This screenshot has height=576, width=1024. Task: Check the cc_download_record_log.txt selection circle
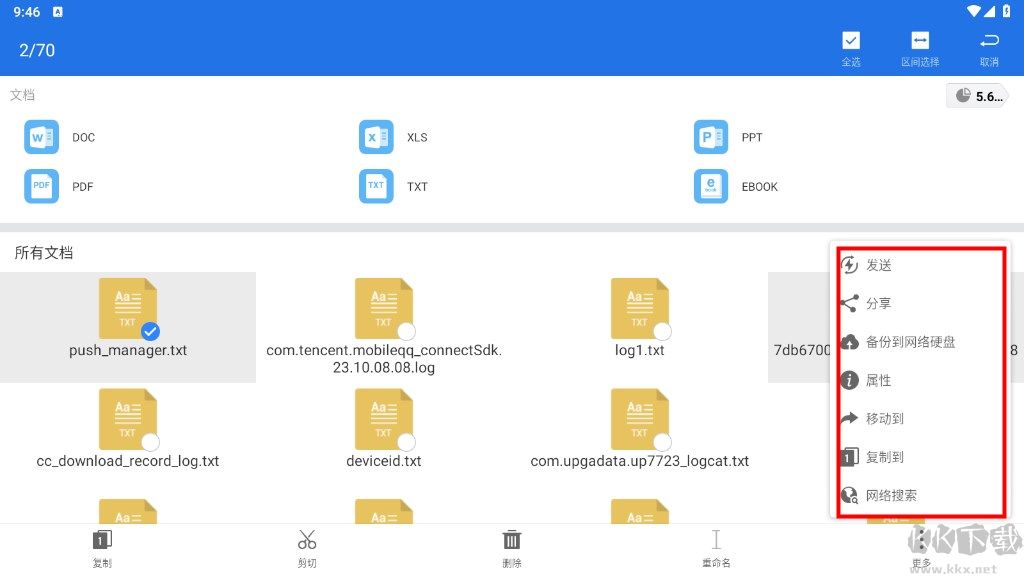pos(150,442)
